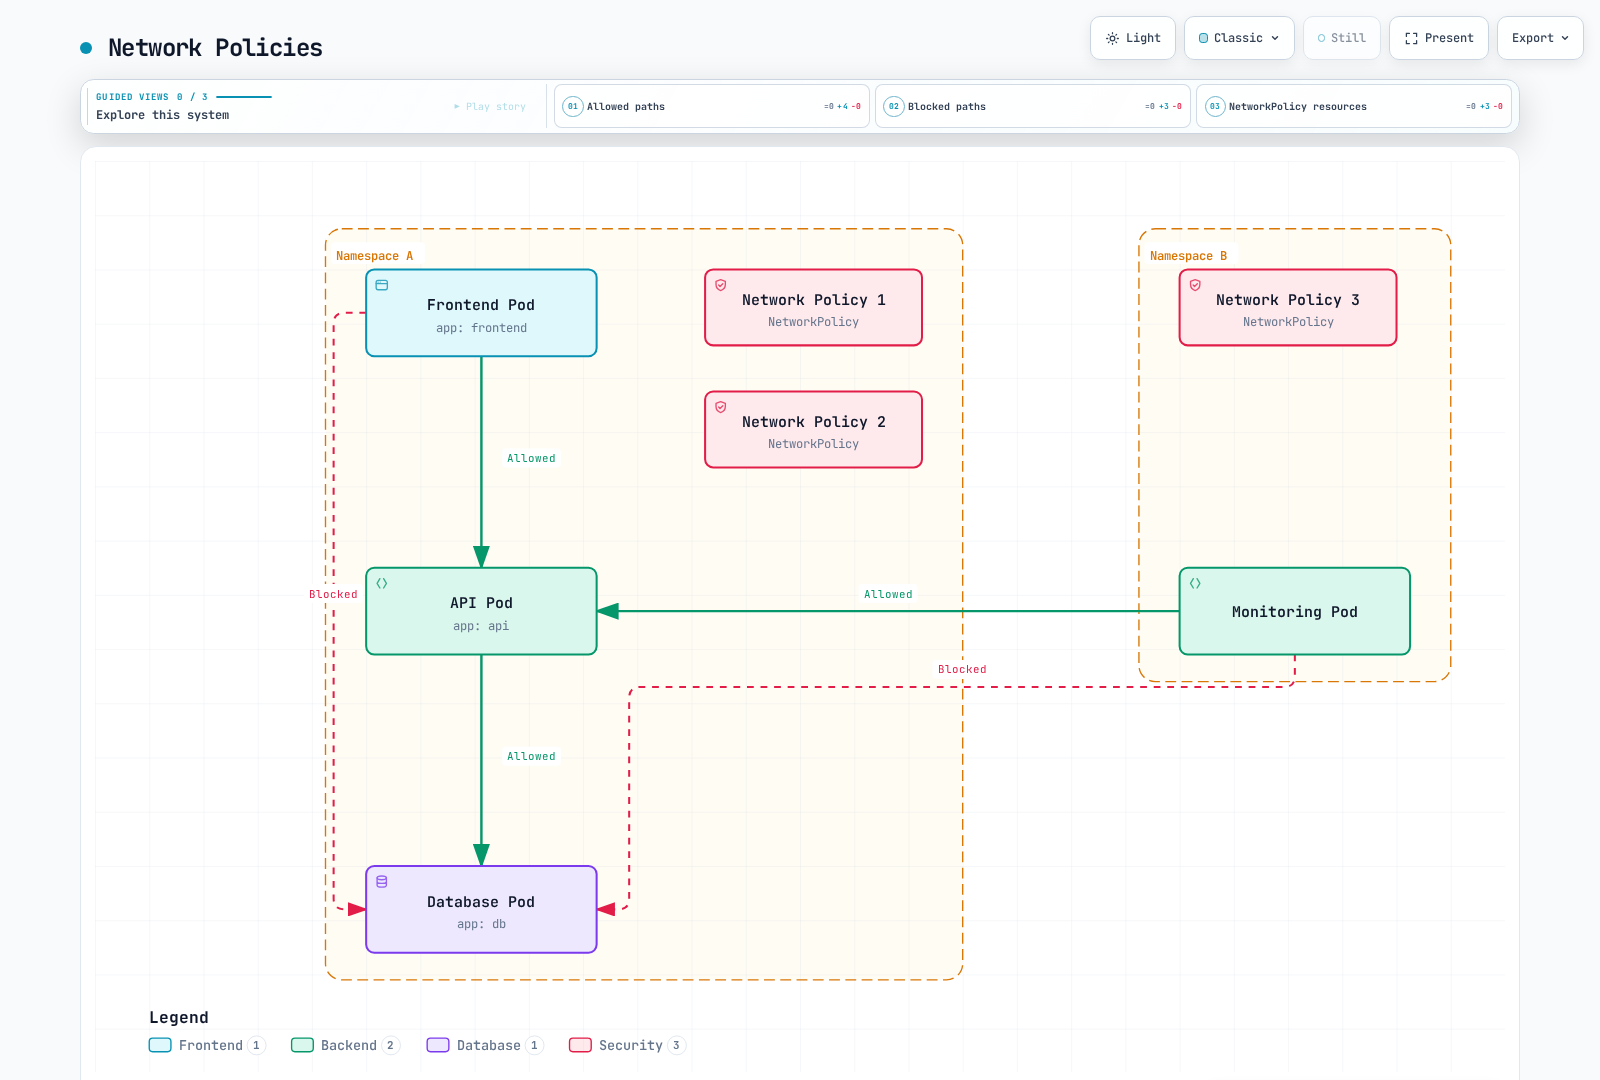Click the Namespace A label
The height and width of the screenshot is (1080, 1600).
tap(375, 256)
